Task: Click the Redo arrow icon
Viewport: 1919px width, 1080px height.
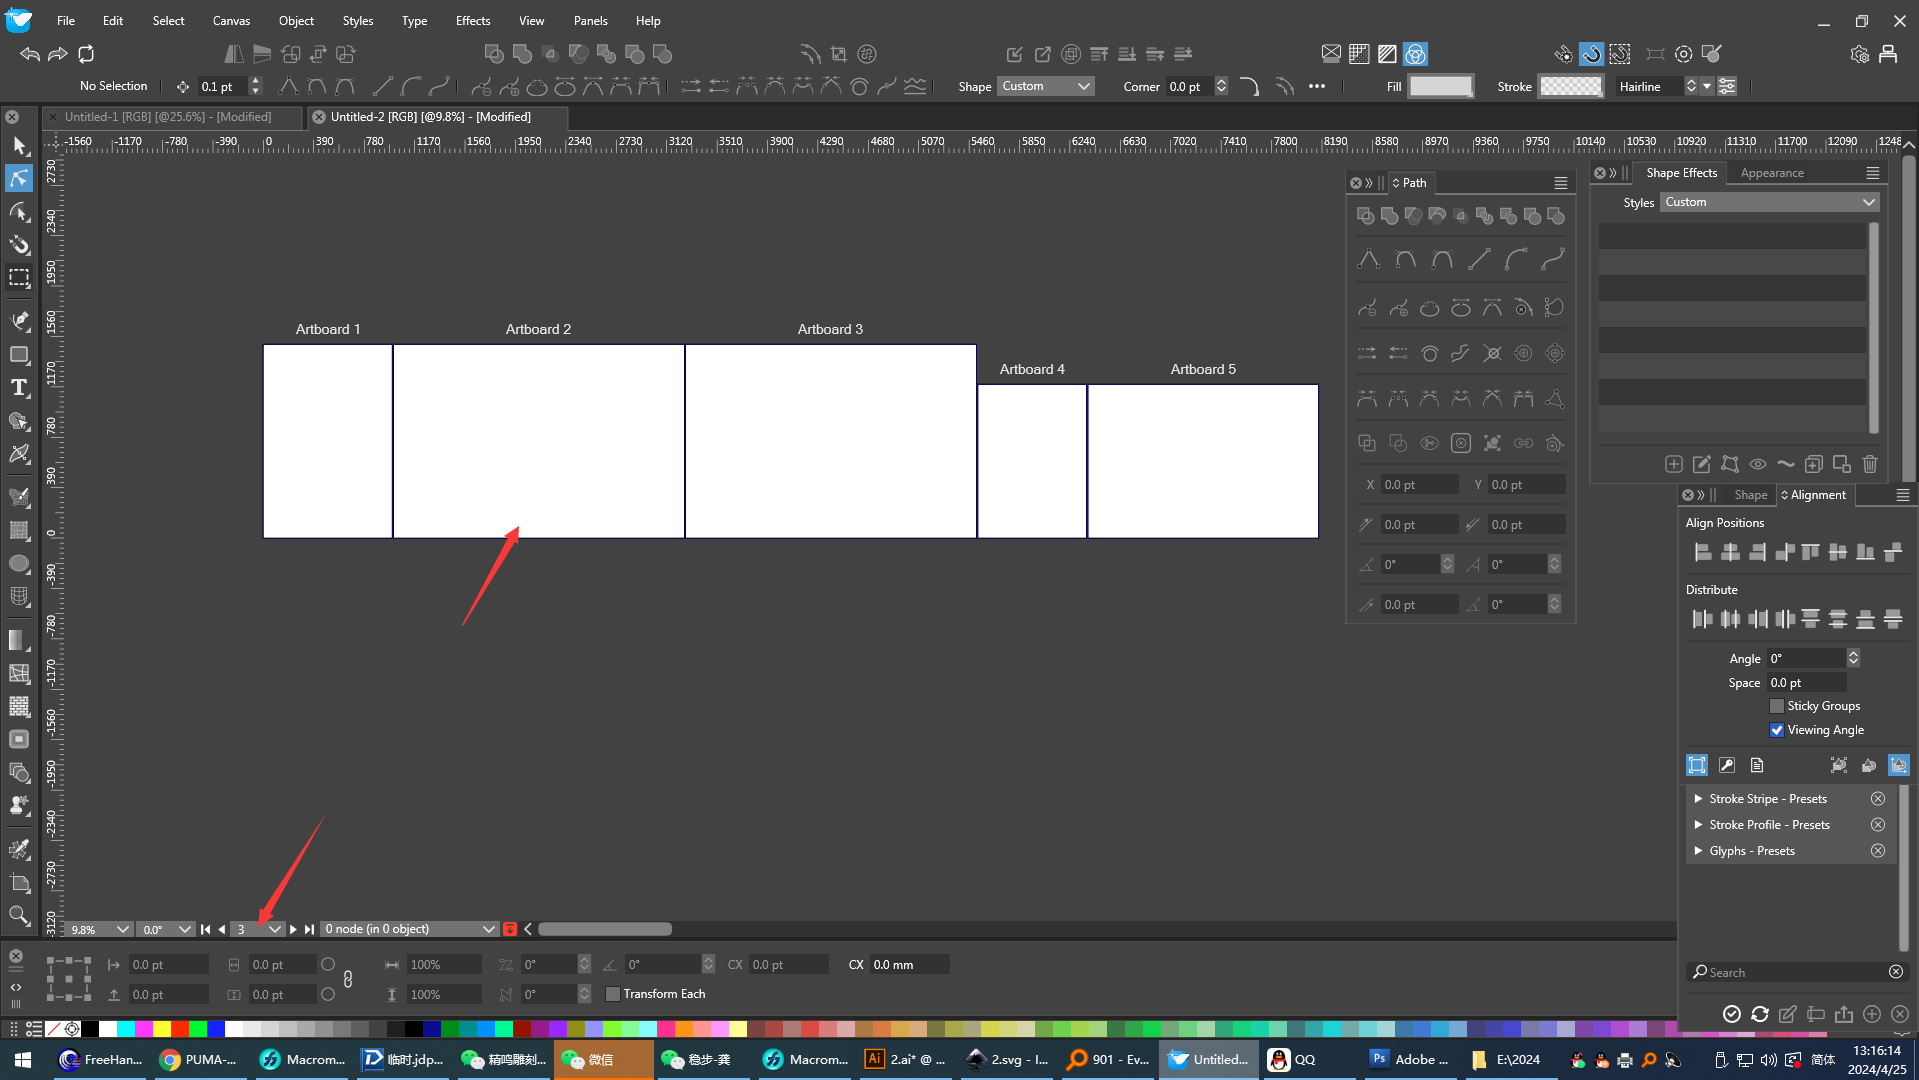Action: (x=58, y=54)
